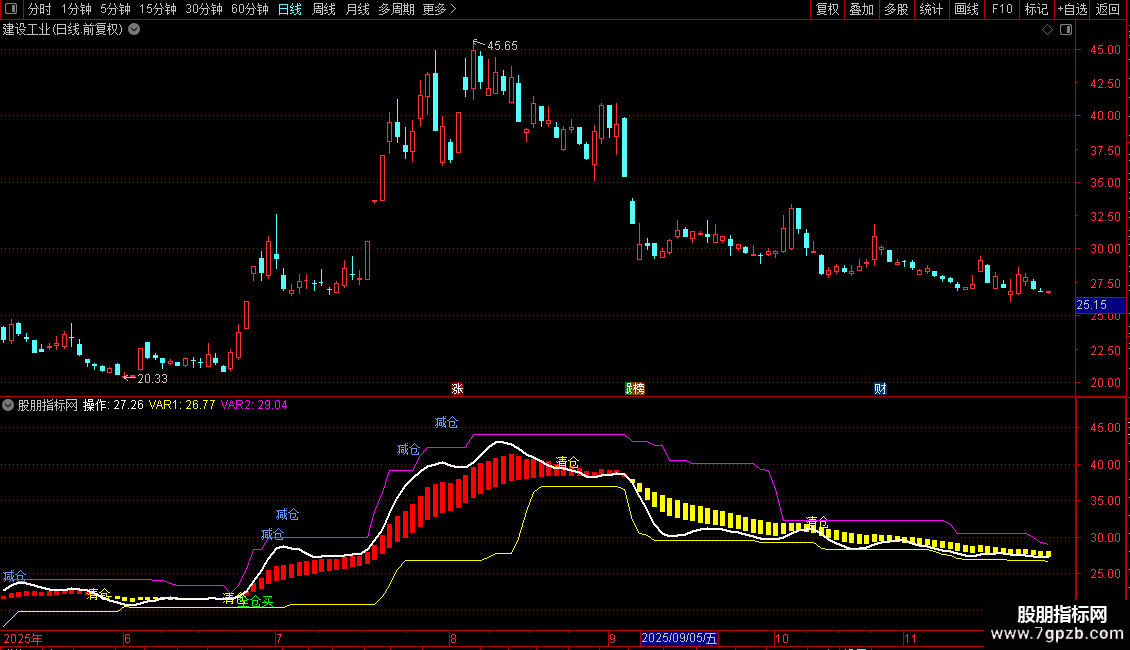Switch to the 1分钟 period
Screen dimensions: 1130x650
point(76,9)
